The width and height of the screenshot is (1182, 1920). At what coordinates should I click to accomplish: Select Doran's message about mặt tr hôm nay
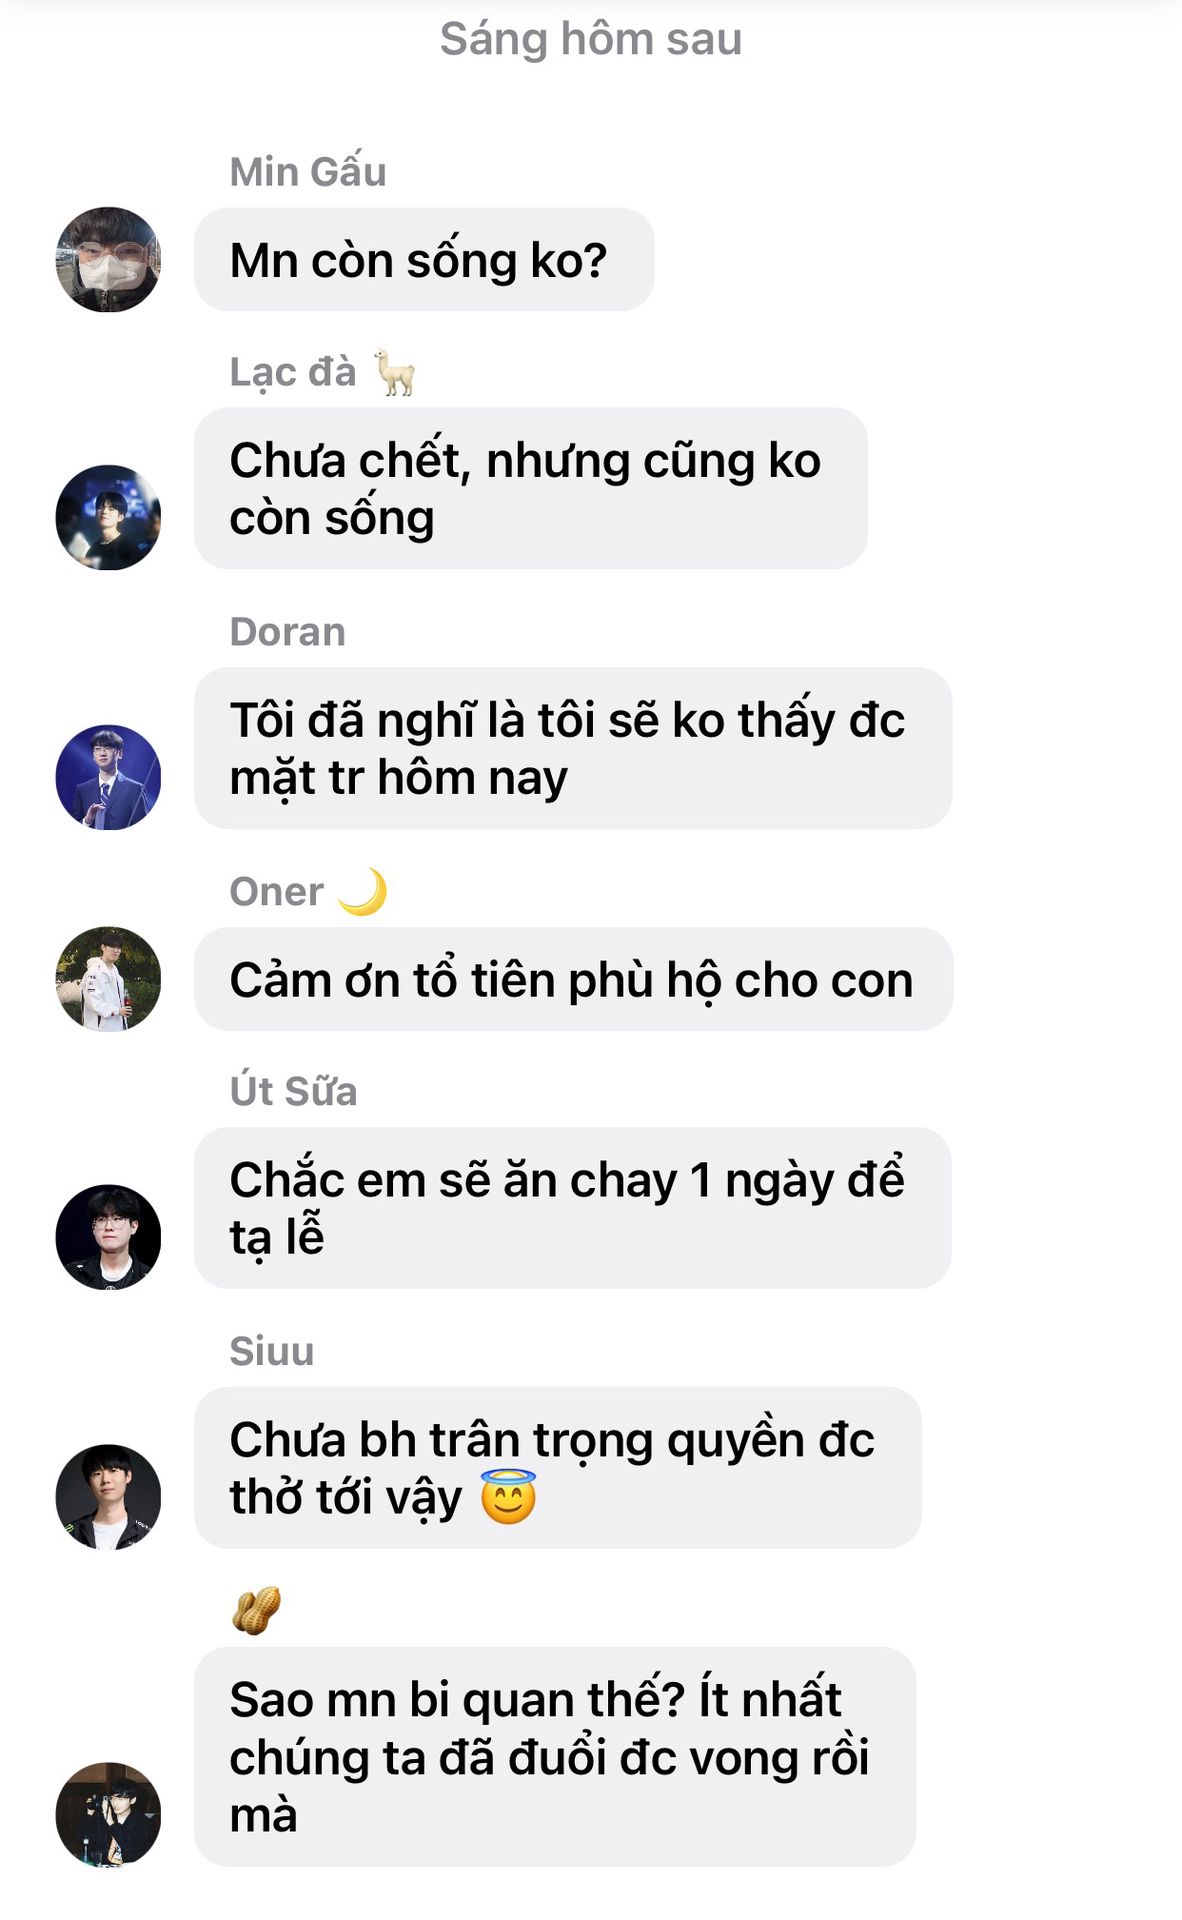(x=573, y=748)
